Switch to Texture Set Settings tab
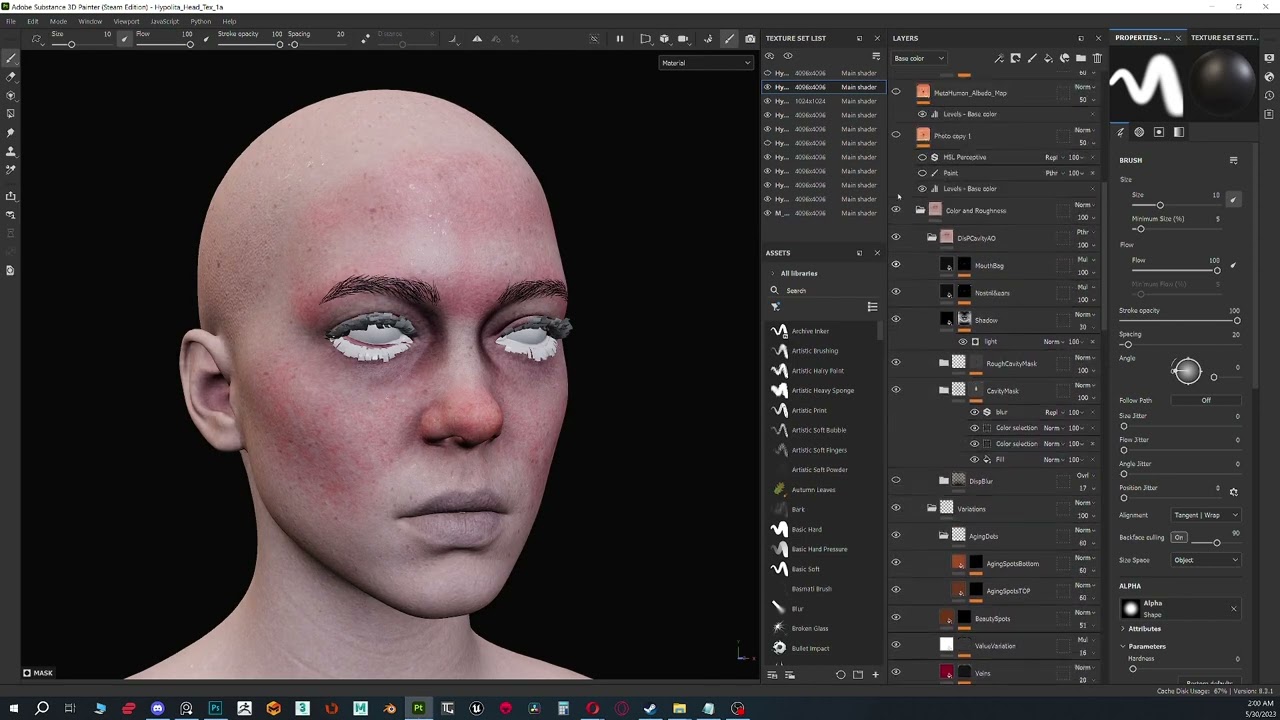The width and height of the screenshot is (1280, 720). point(1224,38)
